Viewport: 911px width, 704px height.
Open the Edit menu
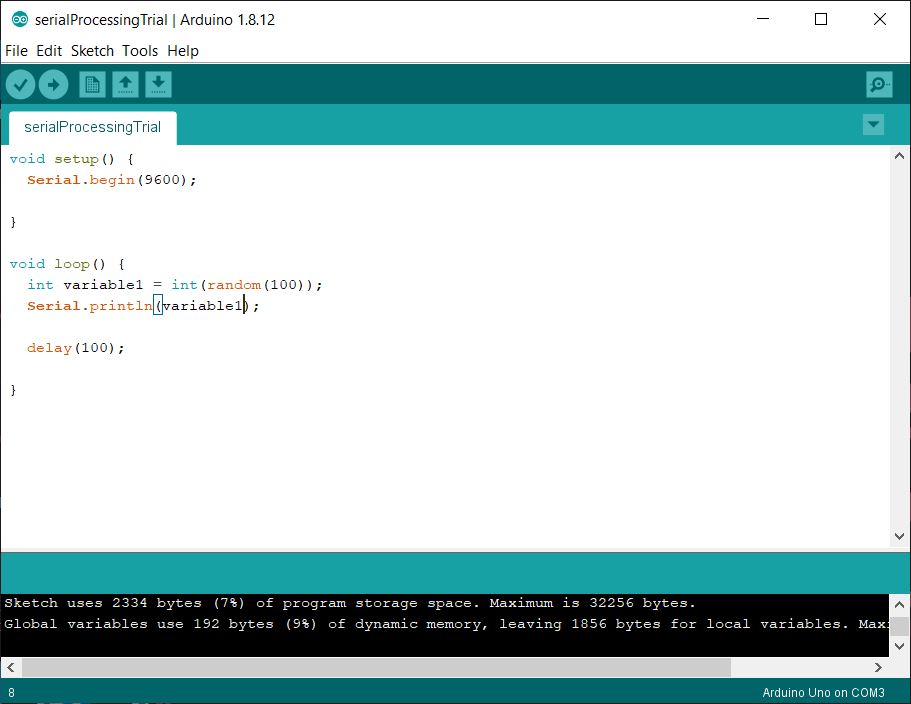[x=49, y=51]
